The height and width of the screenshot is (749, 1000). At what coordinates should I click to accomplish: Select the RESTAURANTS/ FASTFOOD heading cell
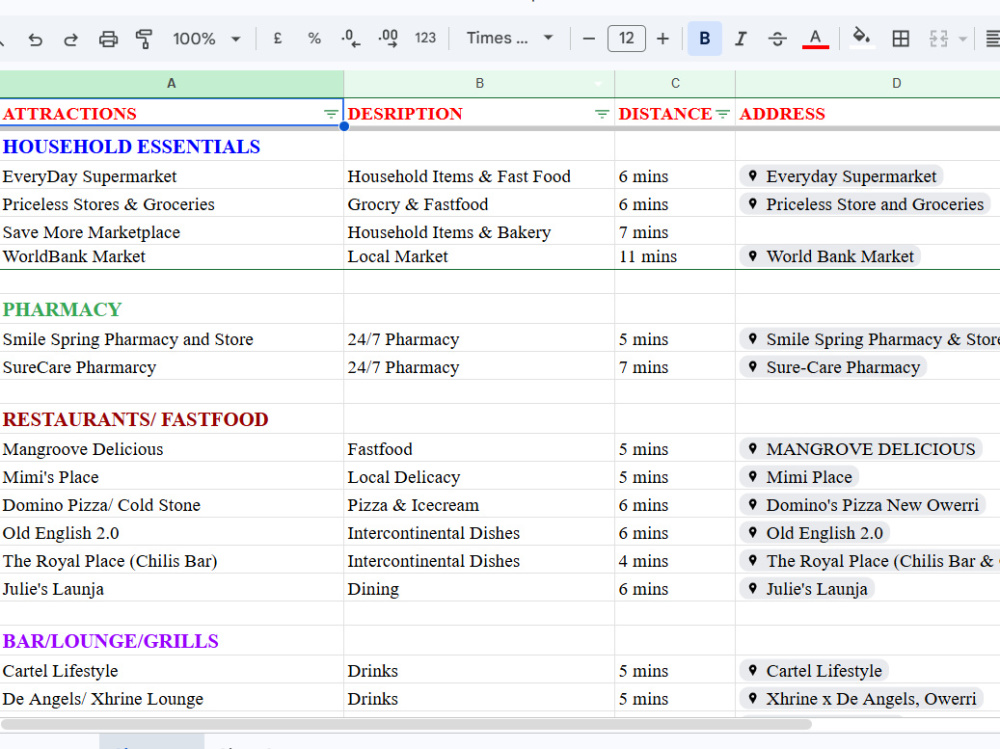pos(172,419)
